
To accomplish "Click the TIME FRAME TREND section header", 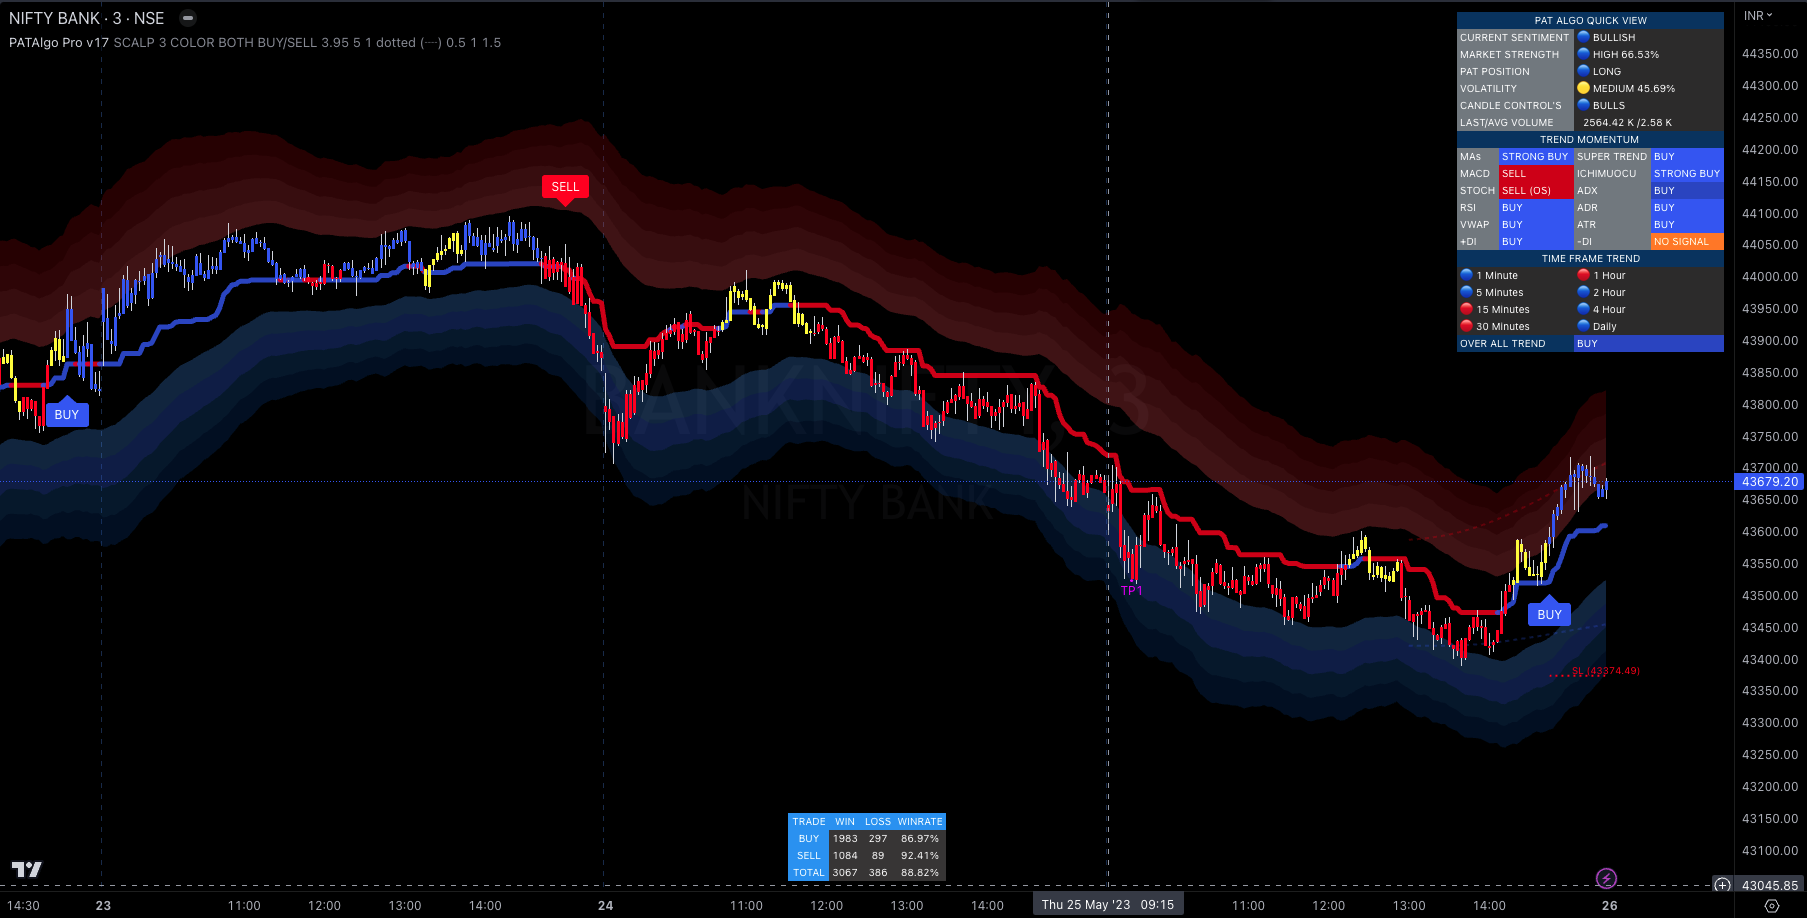I will click(1590, 258).
